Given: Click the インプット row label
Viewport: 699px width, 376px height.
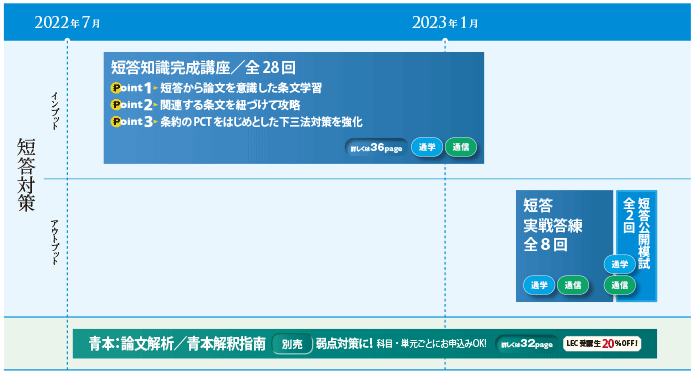Looking at the screenshot, I should [55, 111].
